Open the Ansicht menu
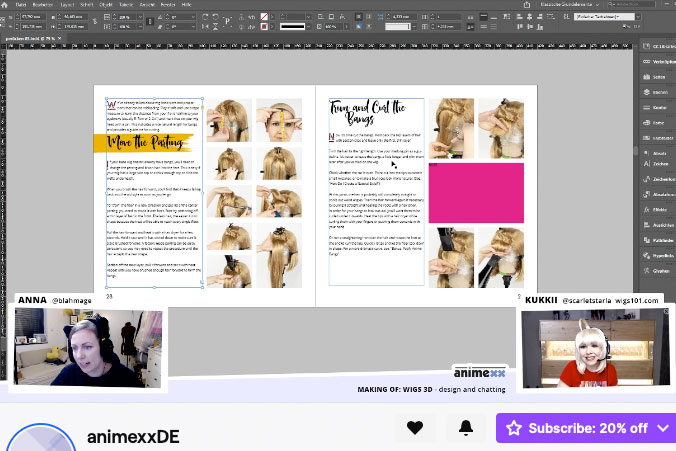This screenshot has width=676, height=451. (147, 5)
